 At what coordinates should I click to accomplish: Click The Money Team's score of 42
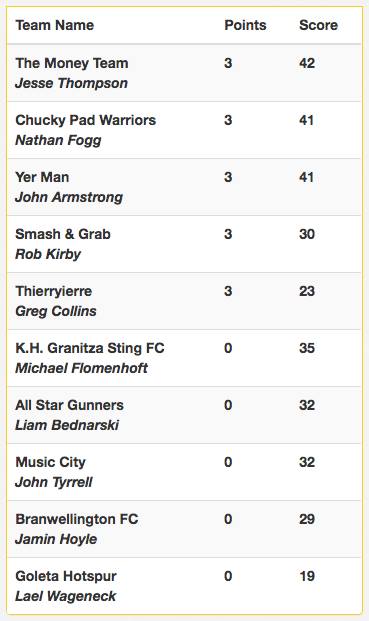(x=307, y=63)
